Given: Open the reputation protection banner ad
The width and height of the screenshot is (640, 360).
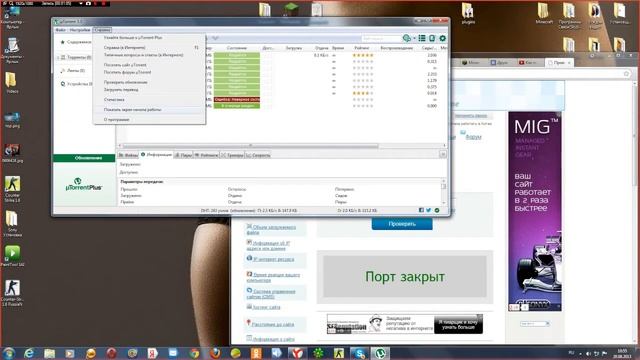Looking at the screenshot, I should point(404,324).
